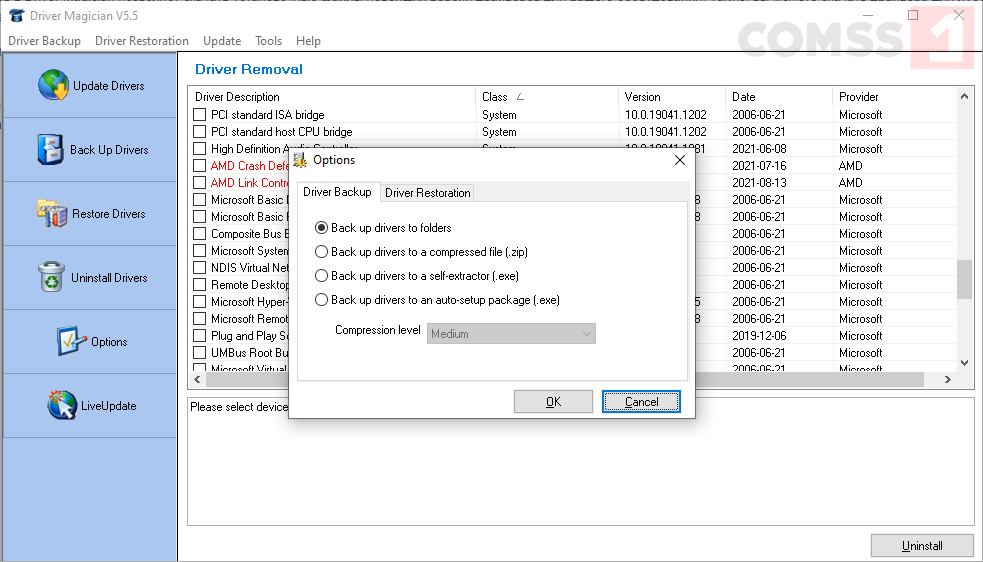
Task: Switch to the Driver Restoration tab in Options
Action: [x=428, y=193]
